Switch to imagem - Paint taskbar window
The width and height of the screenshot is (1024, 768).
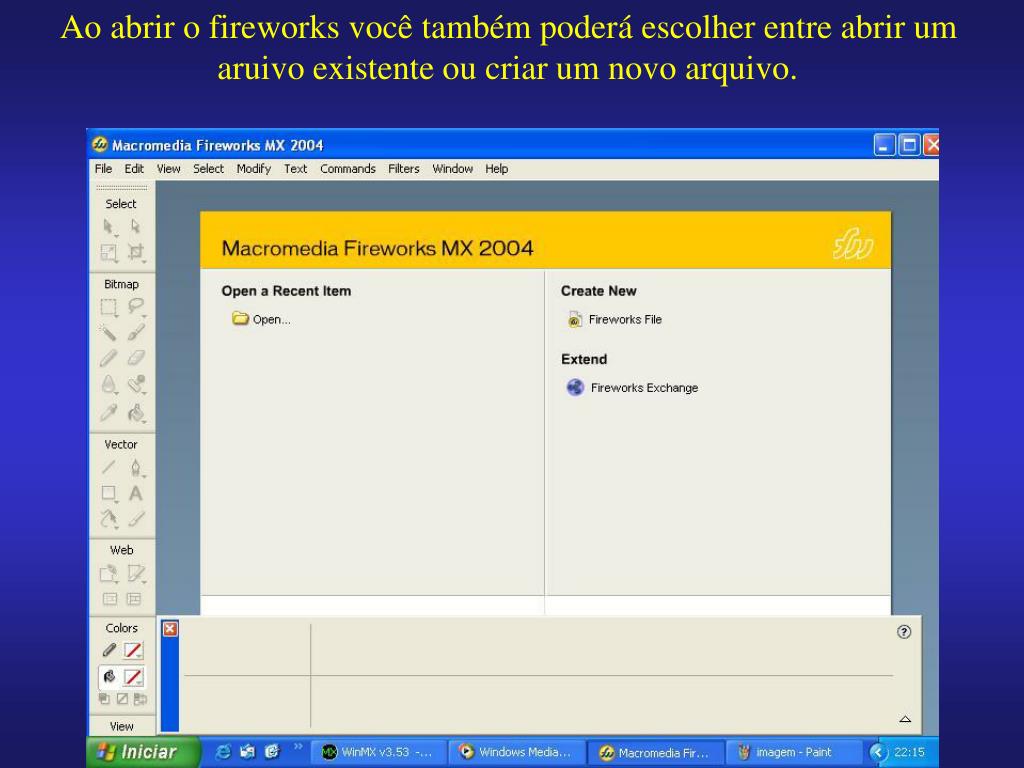(793, 752)
